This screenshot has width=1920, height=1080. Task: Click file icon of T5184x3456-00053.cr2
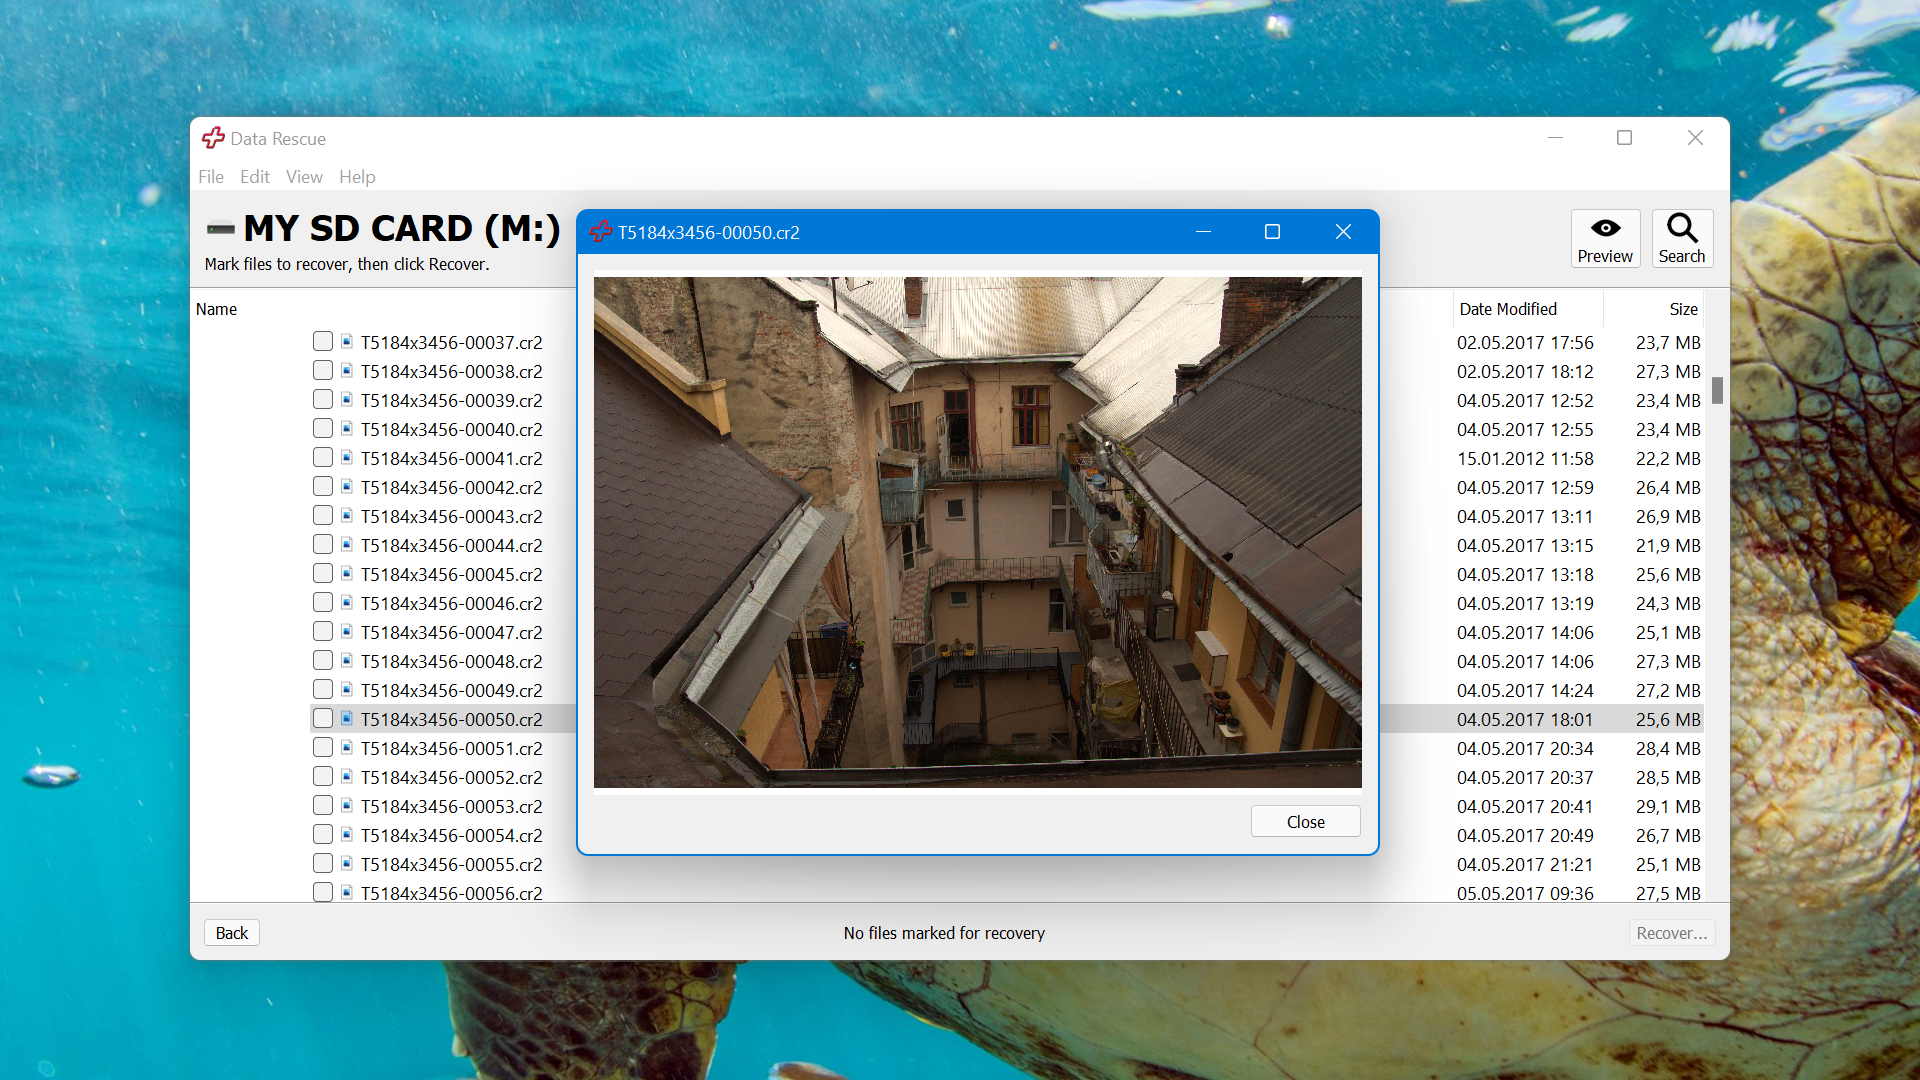347,806
